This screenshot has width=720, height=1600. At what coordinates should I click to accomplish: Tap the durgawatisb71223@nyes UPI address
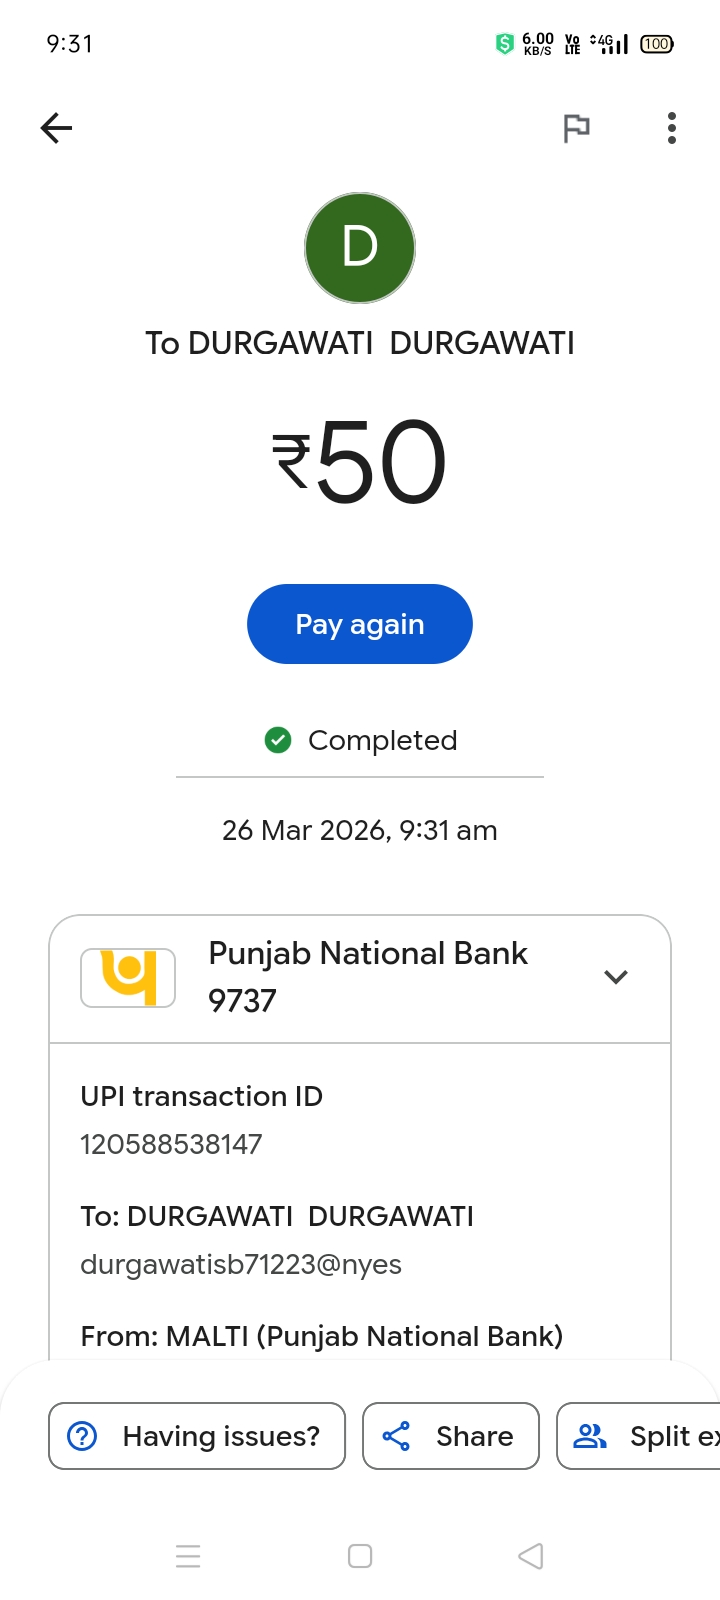pyautogui.click(x=241, y=1265)
